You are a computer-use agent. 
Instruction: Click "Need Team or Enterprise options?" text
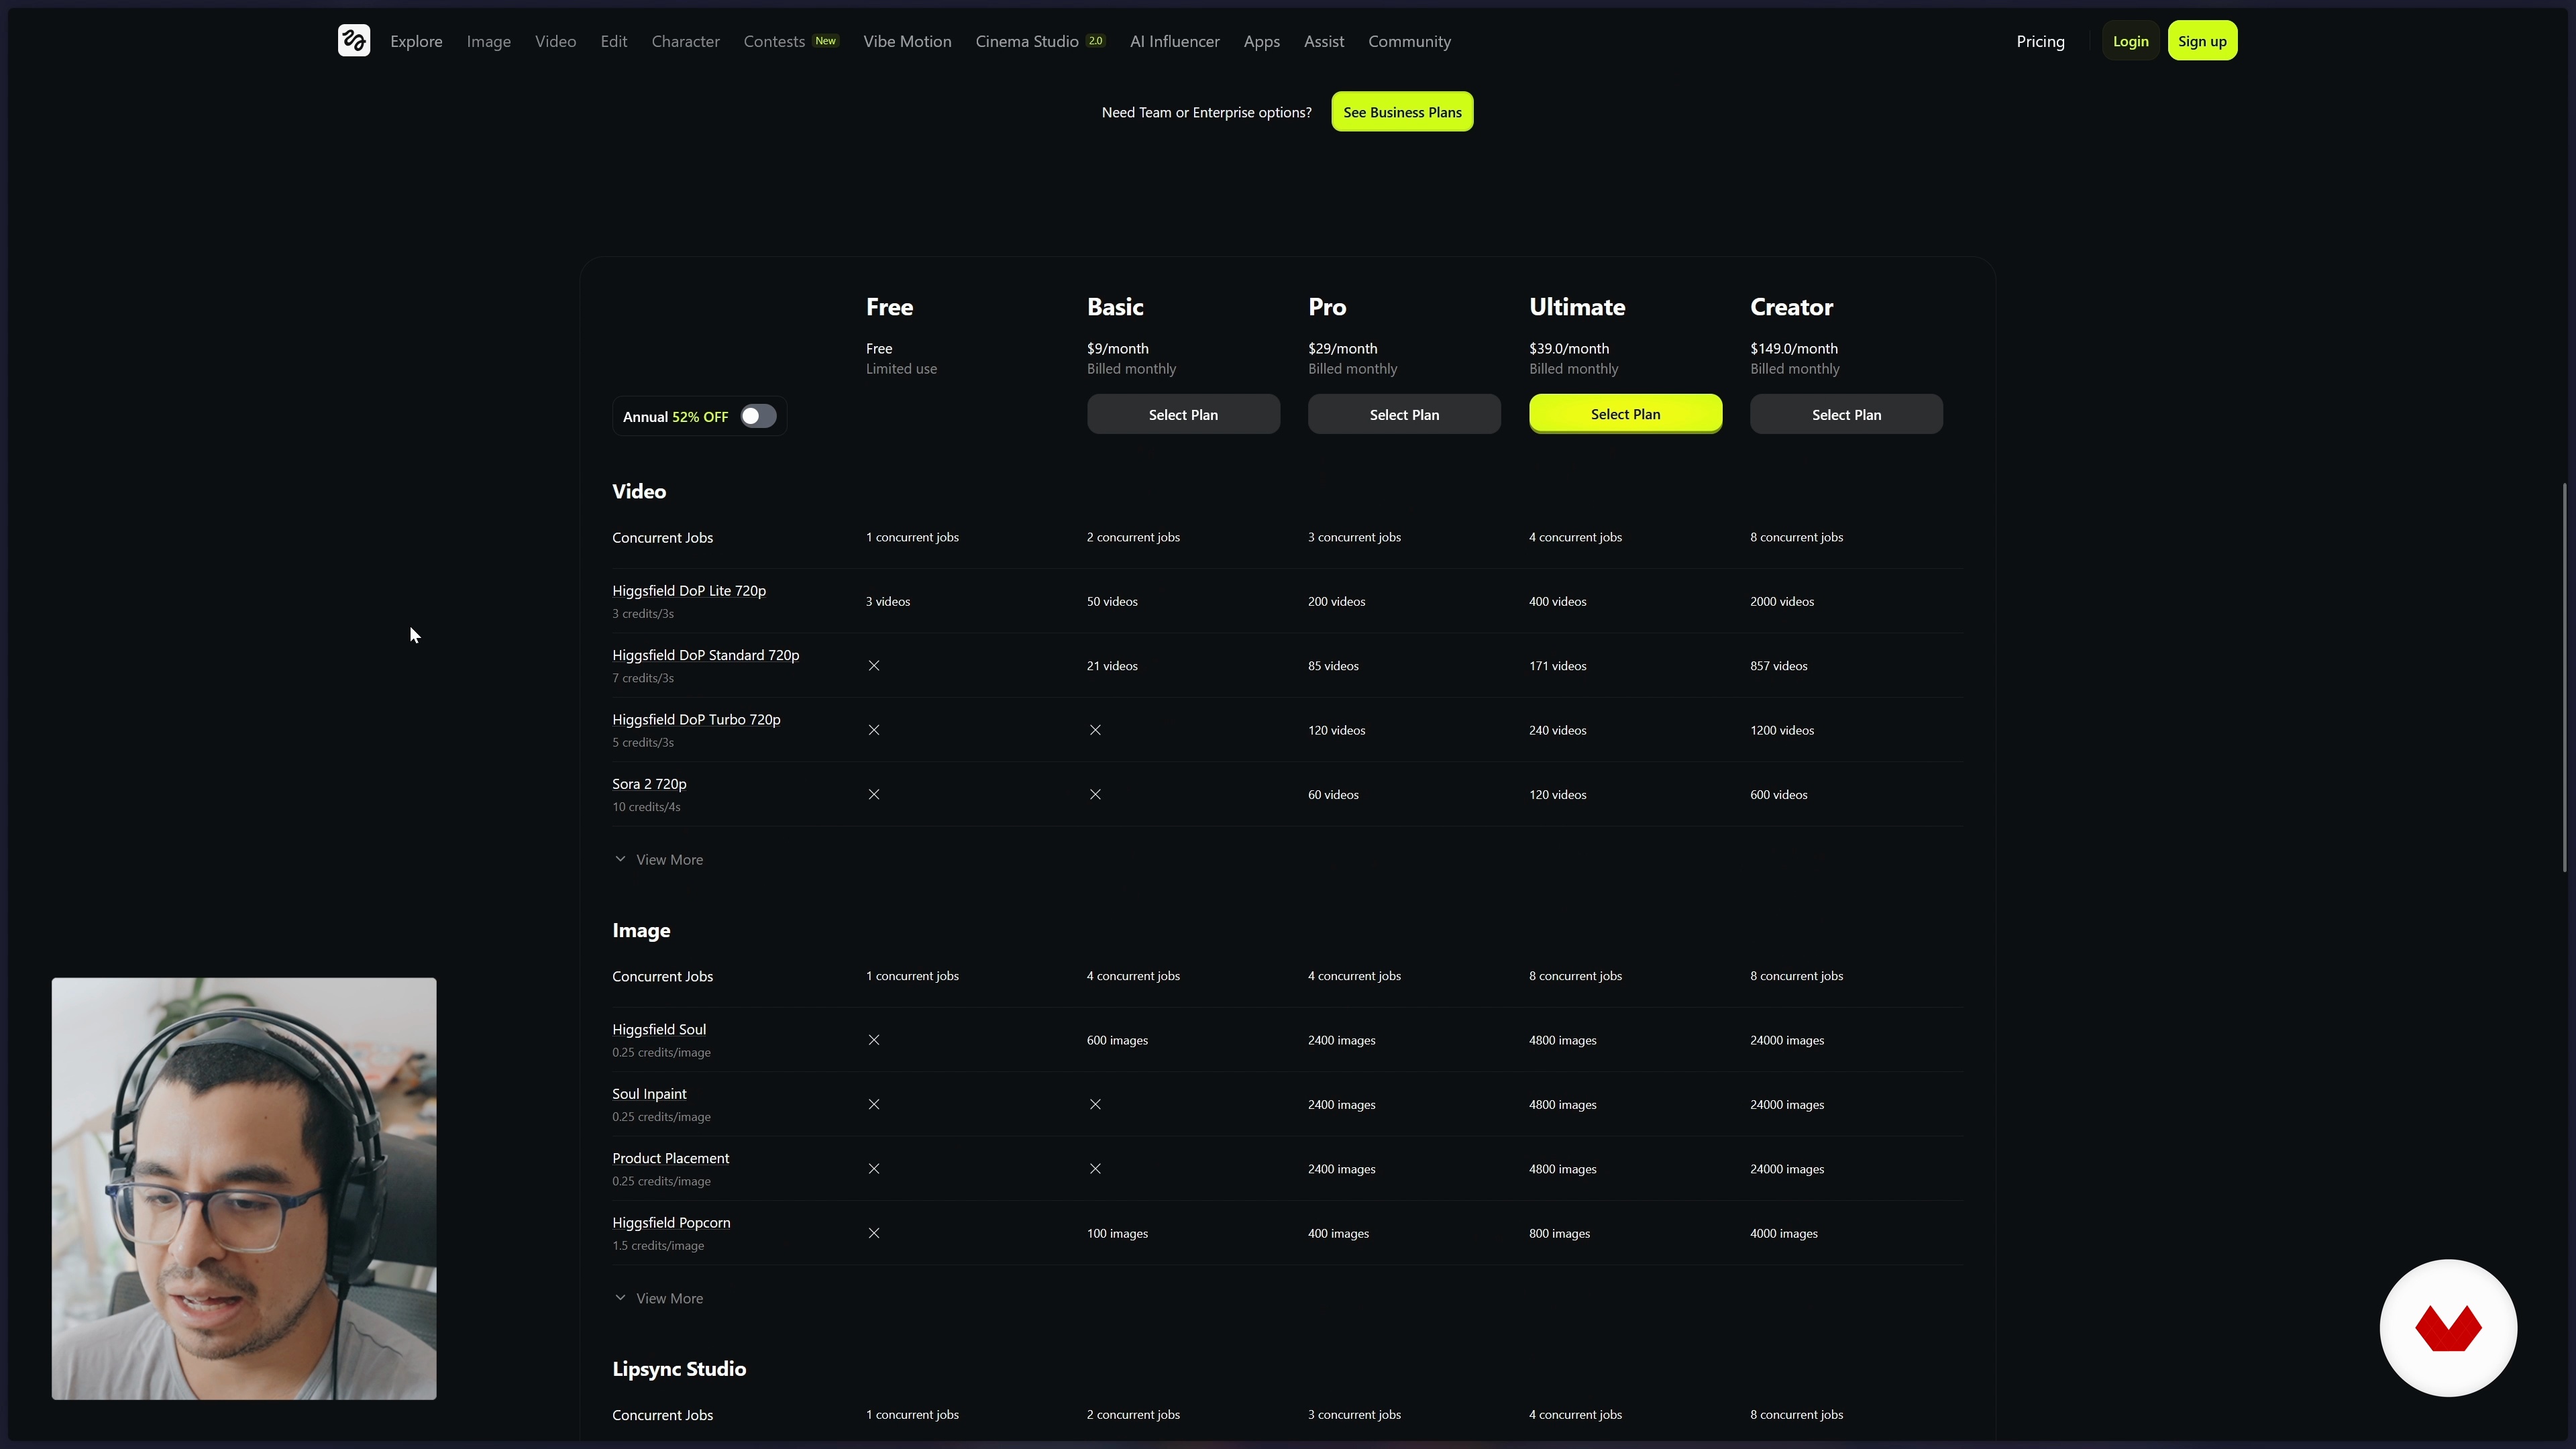[1207, 112]
